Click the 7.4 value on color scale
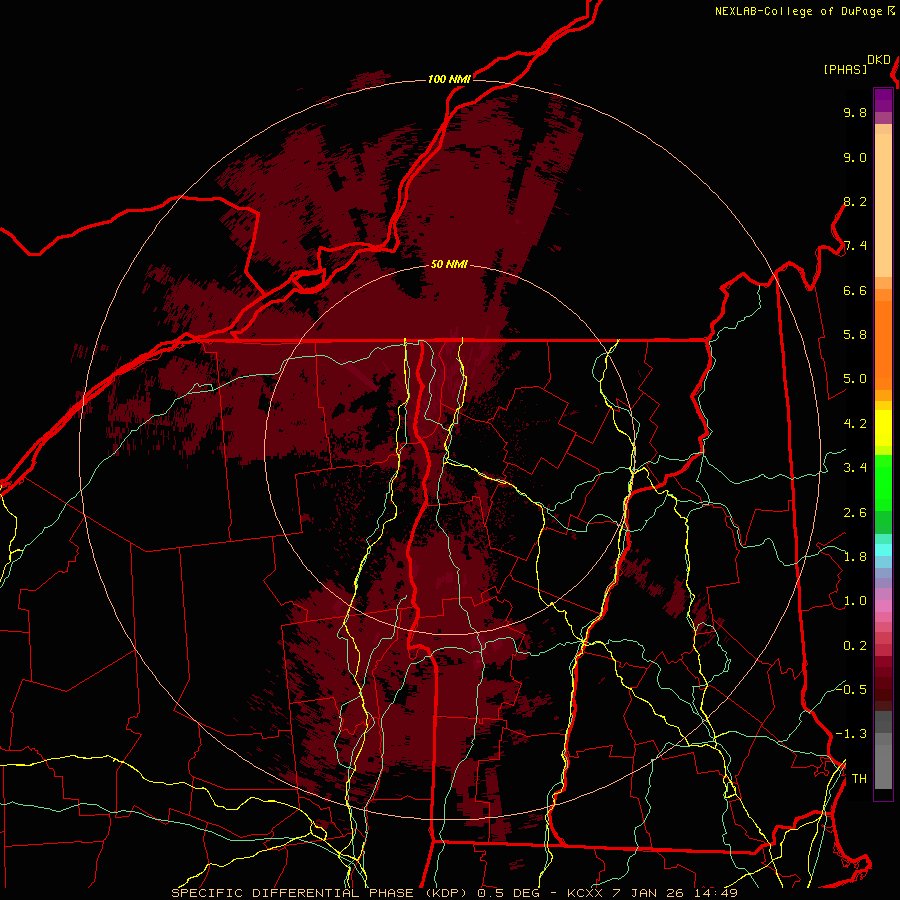 point(855,246)
